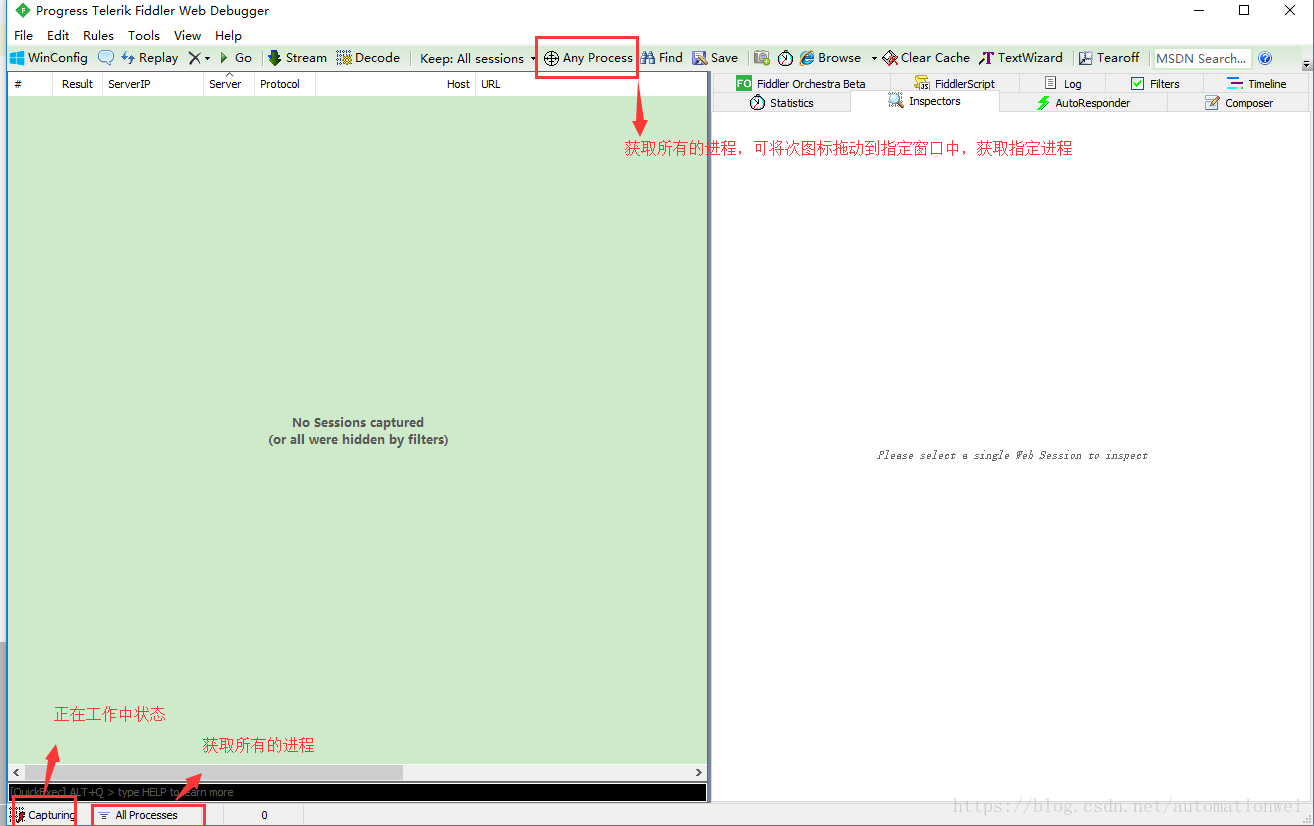Click Tearoff to detach inspectors

point(1109,58)
